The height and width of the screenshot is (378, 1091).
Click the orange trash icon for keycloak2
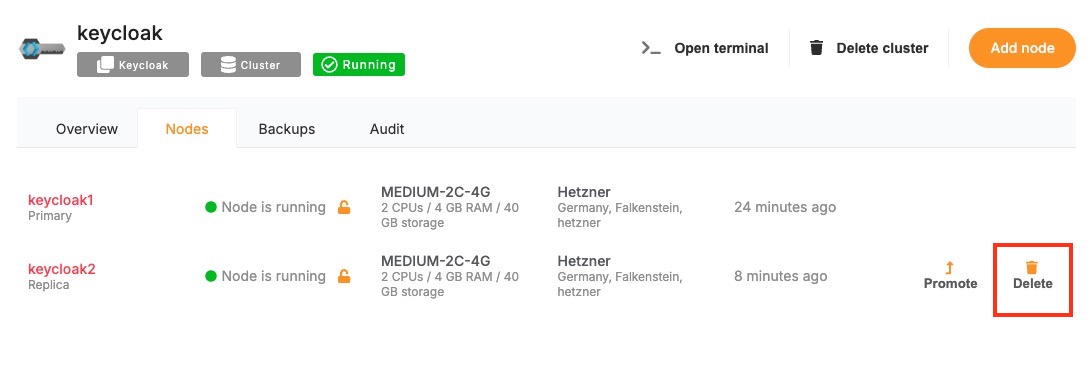(1032, 267)
